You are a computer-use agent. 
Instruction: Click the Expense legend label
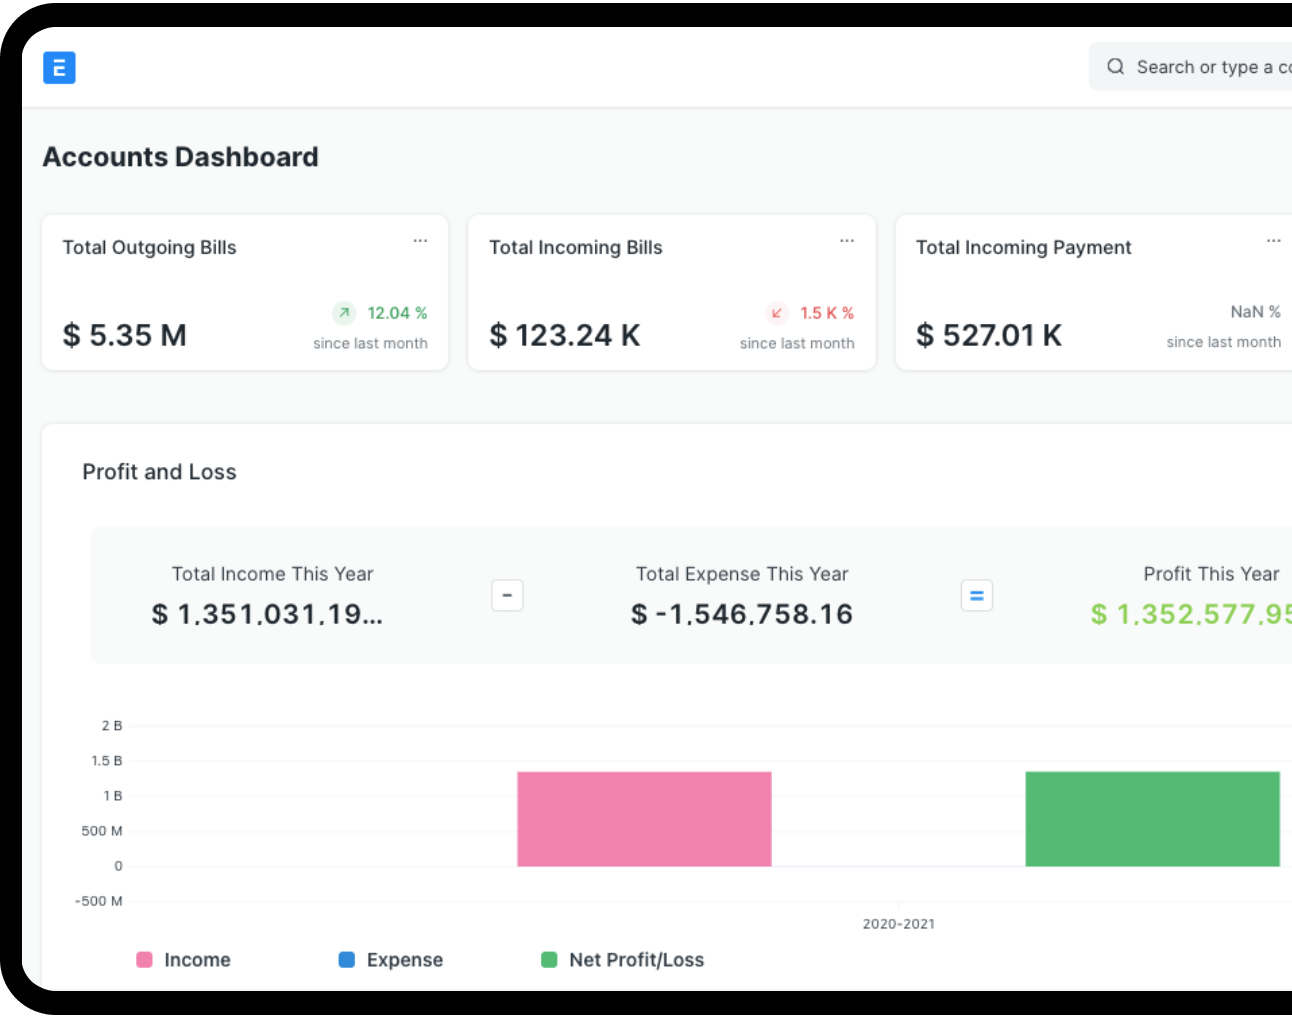coord(405,960)
